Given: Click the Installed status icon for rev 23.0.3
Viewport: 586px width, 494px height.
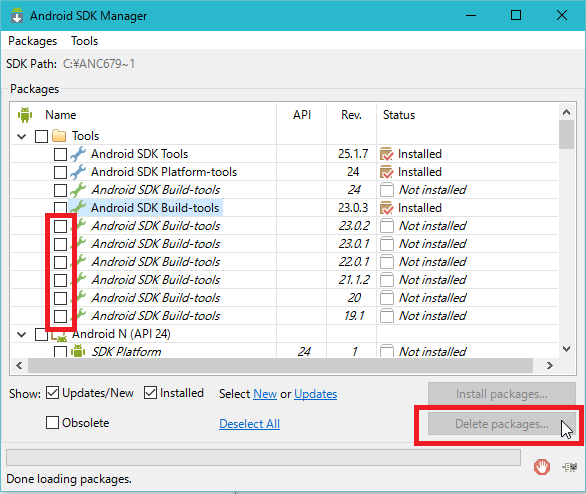Looking at the screenshot, I should point(387,207).
